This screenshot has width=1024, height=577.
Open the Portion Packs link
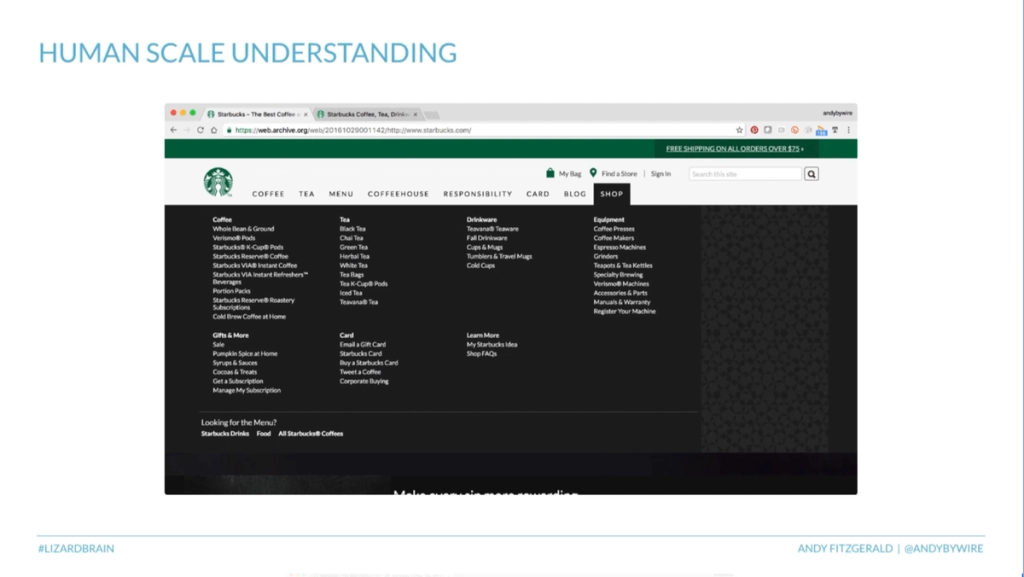click(231, 291)
